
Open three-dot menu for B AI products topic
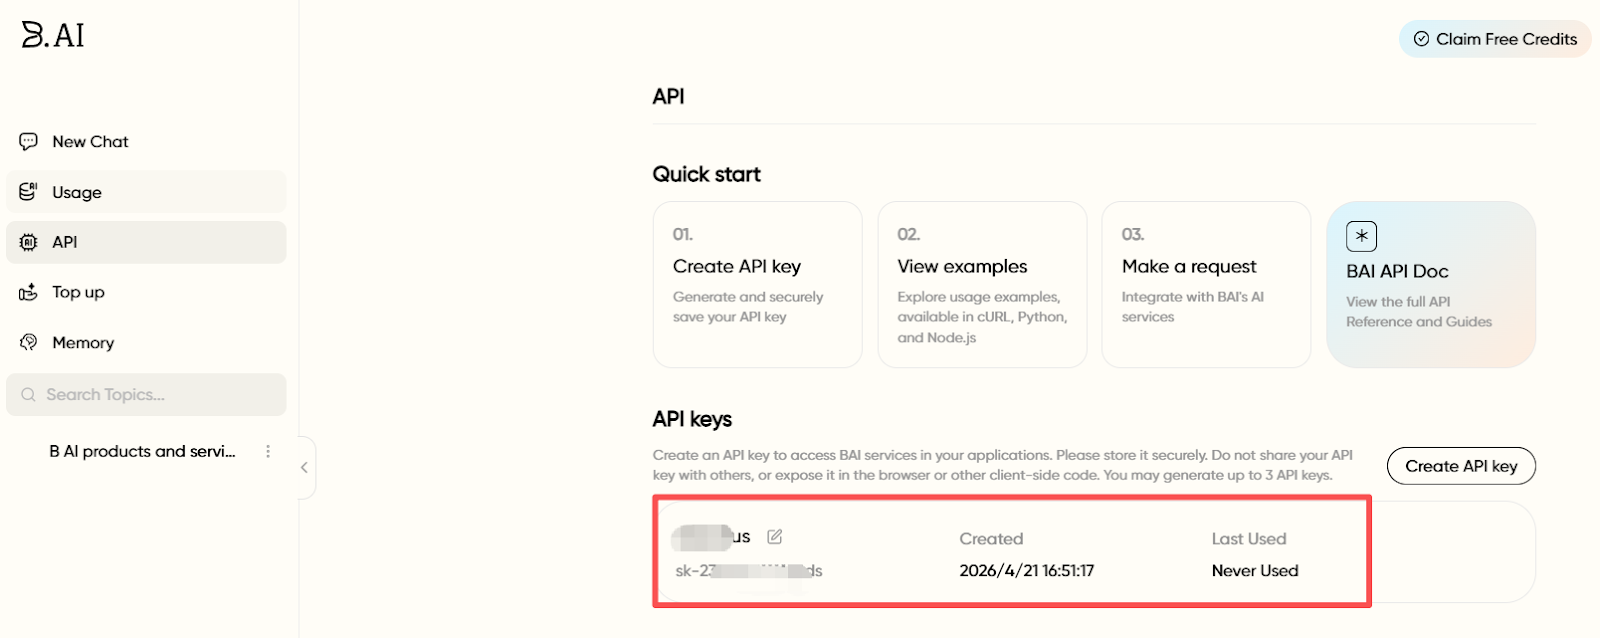[268, 451]
